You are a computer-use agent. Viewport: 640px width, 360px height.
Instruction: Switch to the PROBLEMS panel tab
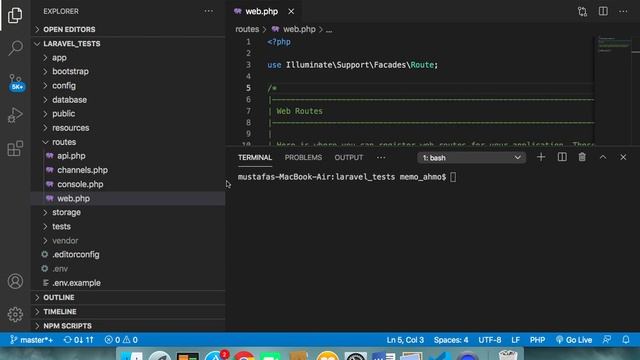coord(303,158)
